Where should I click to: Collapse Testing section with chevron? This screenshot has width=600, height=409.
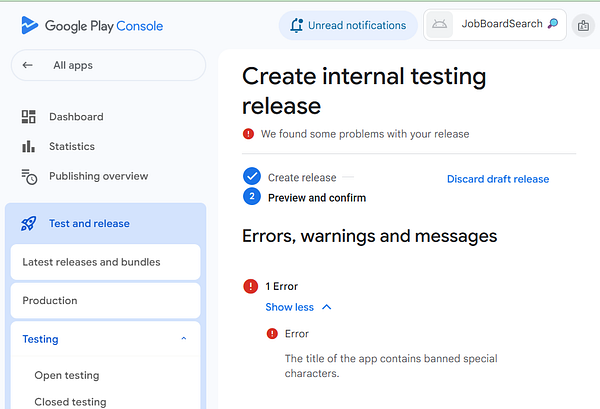pyautogui.click(x=184, y=339)
